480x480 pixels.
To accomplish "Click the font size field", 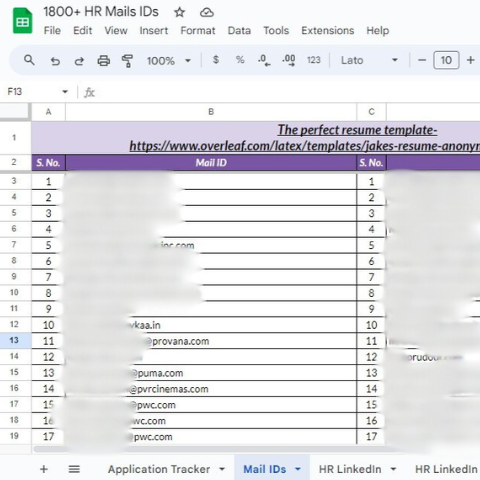I will (446, 60).
